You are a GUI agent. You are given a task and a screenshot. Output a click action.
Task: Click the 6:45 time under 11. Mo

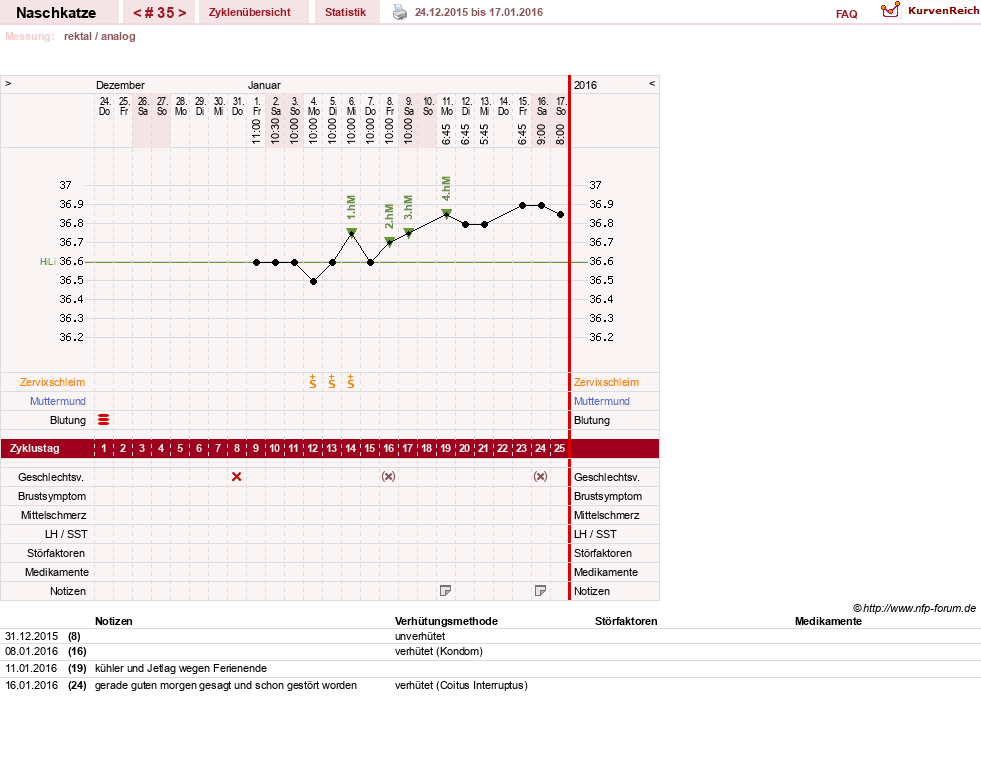(447, 134)
